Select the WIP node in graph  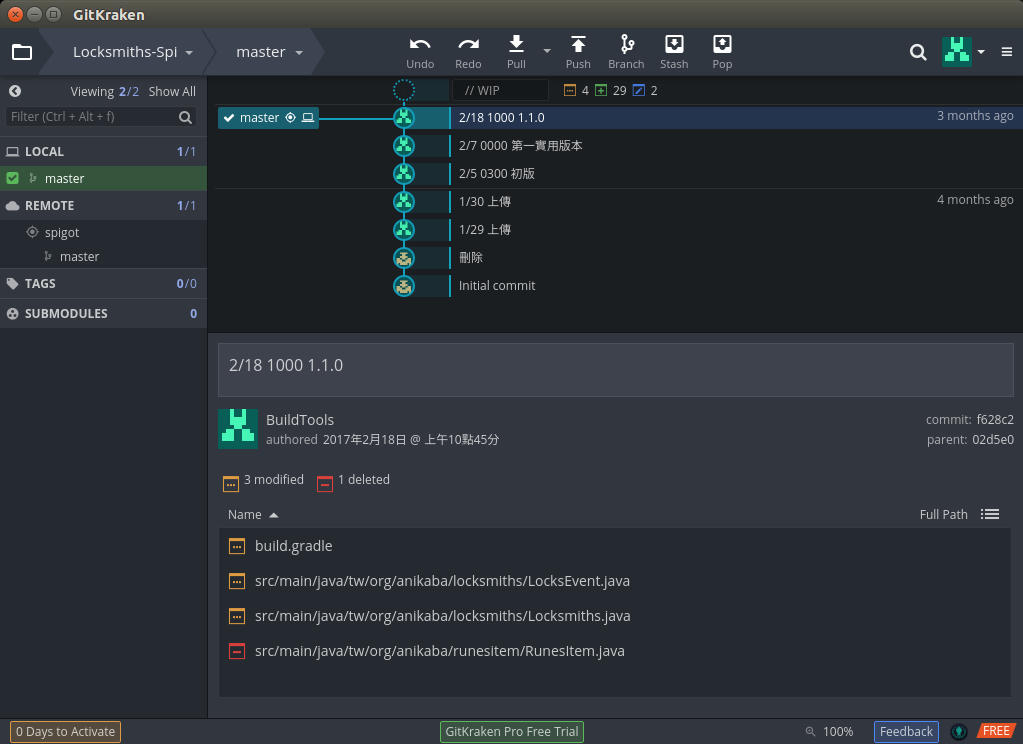[404, 90]
